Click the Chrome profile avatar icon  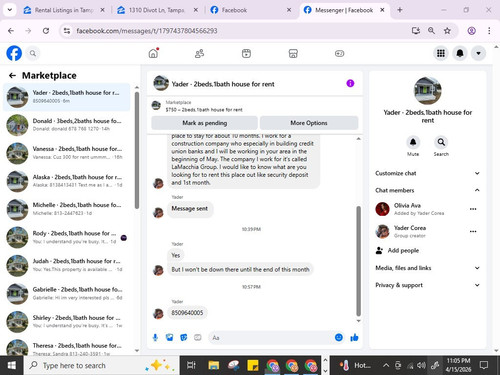(x=471, y=31)
